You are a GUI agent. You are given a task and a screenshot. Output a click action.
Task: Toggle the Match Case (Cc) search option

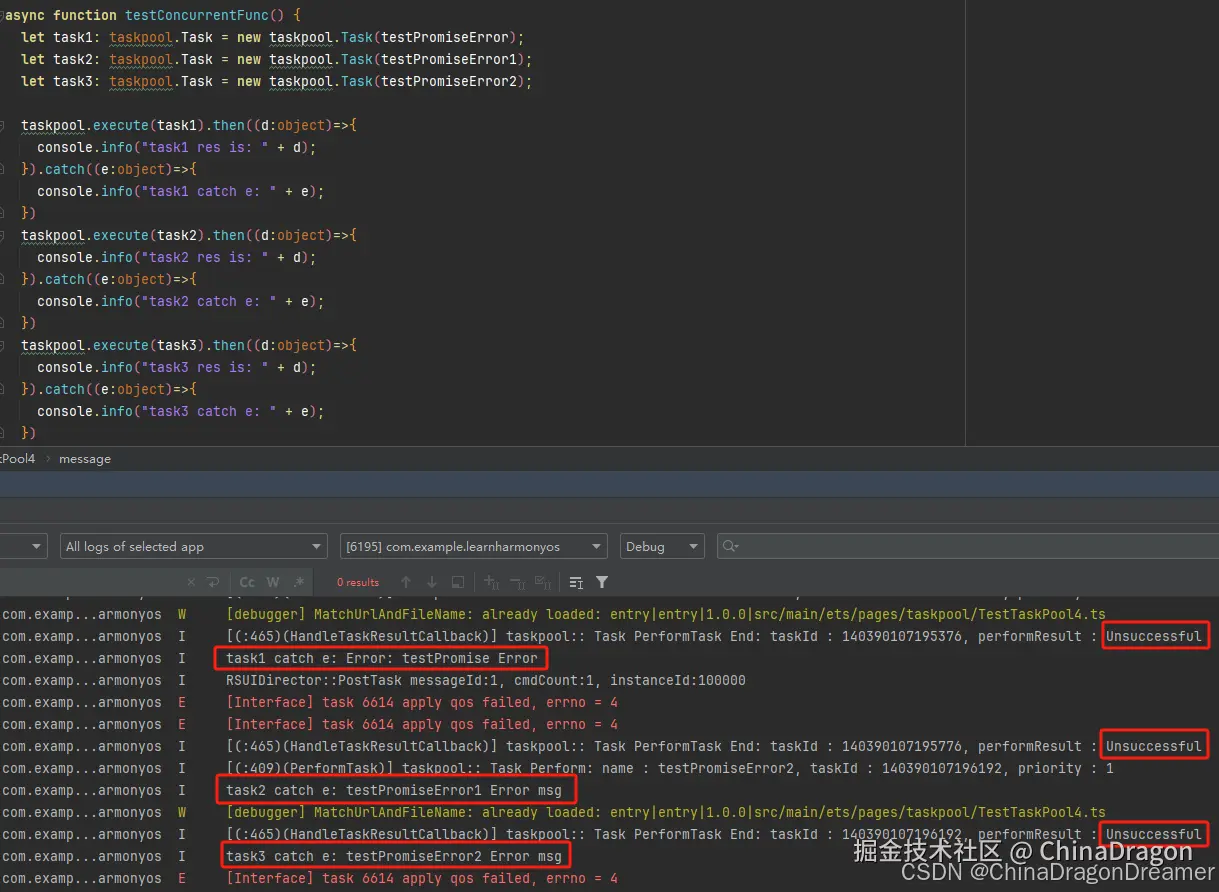tap(247, 582)
